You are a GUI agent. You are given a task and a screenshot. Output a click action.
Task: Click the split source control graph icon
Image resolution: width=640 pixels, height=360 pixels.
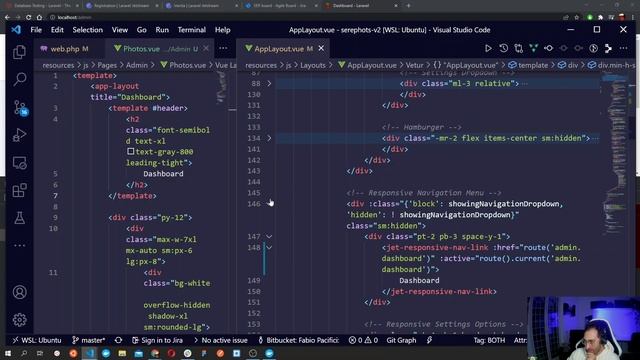tap(608, 48)
